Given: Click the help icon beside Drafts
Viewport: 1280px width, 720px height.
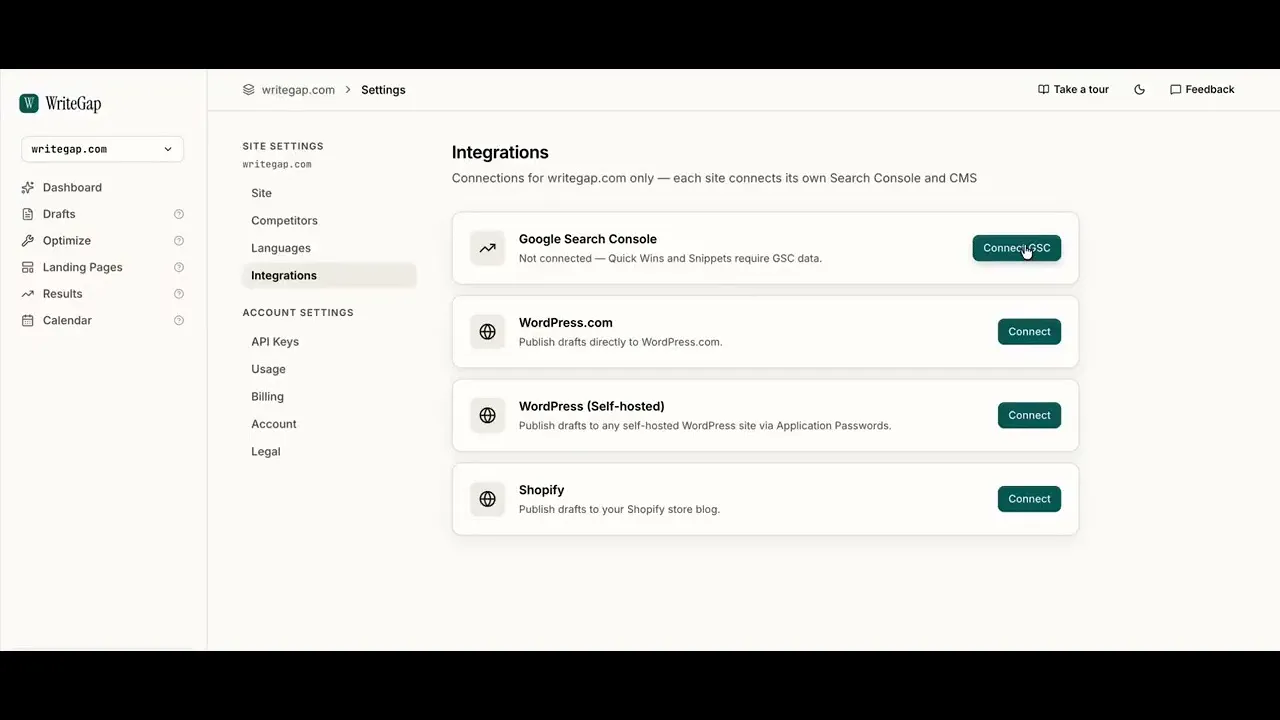Looking at the screenshot, I should click(x=179, y=214).
